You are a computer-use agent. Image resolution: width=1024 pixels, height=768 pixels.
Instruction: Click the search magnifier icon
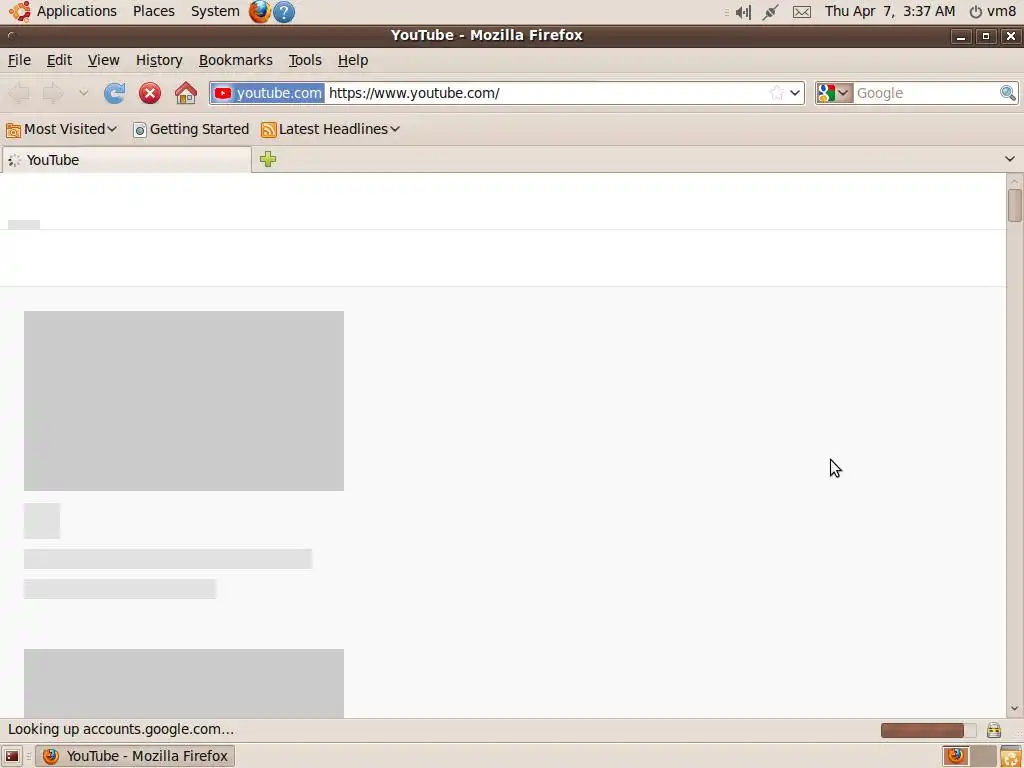(1008, 93)
